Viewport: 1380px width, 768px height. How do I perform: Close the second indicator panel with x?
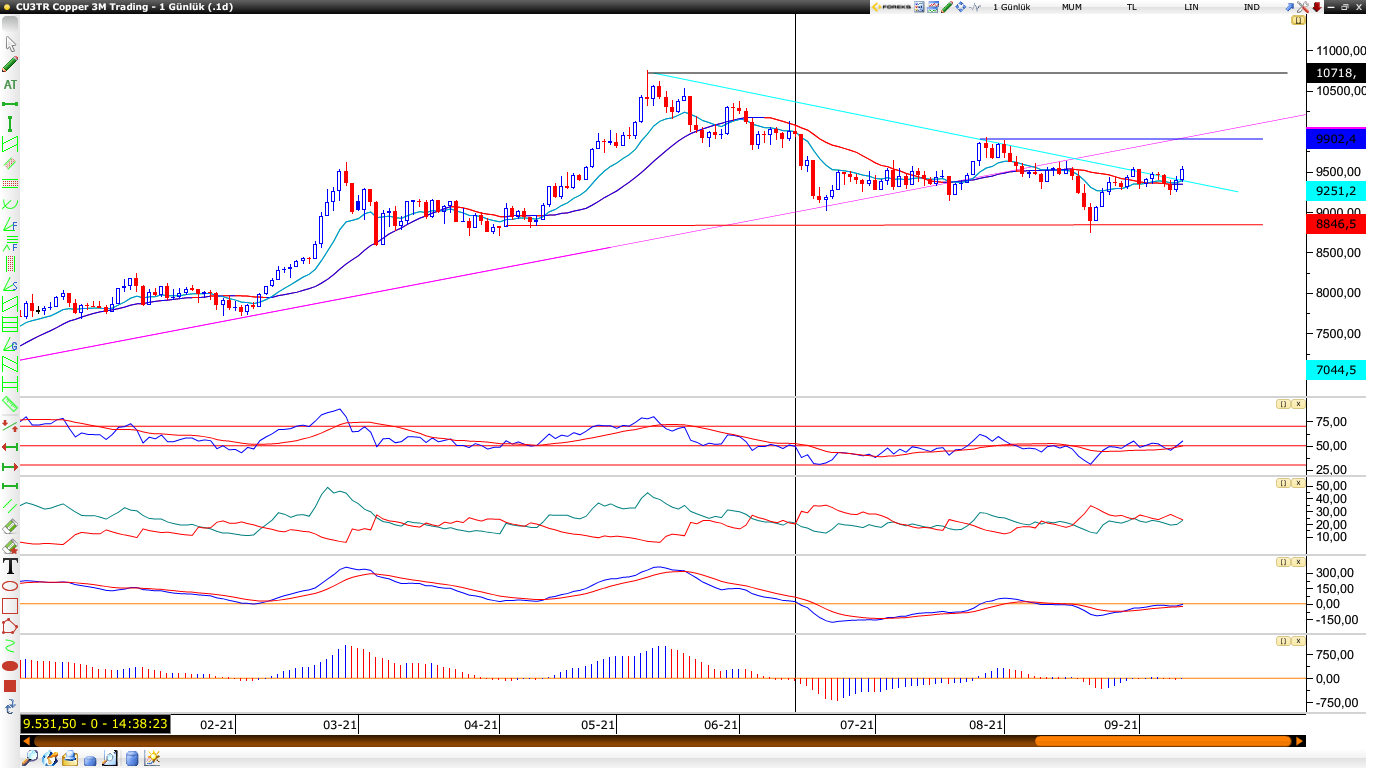(x=1298, y=483)
